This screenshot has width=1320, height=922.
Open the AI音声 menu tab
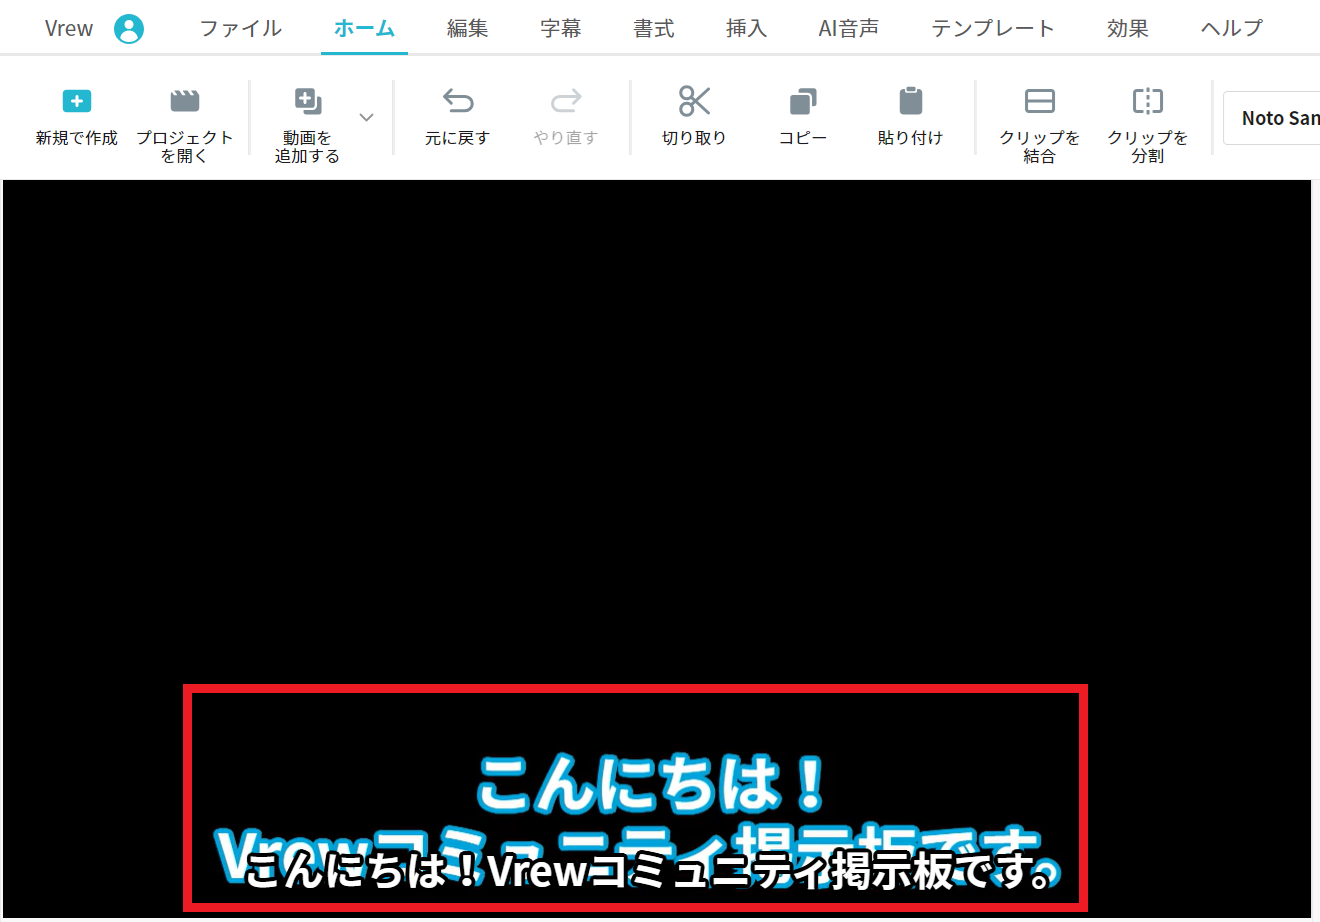point(849,28)
